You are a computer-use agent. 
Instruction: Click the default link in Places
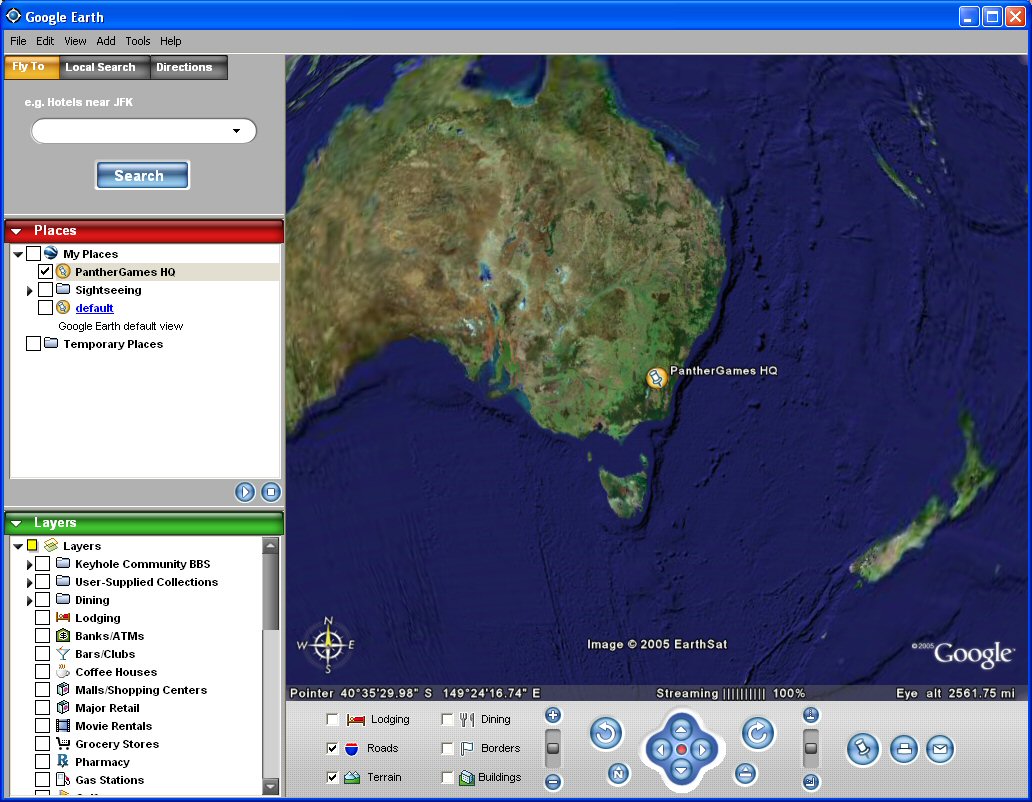94,308
